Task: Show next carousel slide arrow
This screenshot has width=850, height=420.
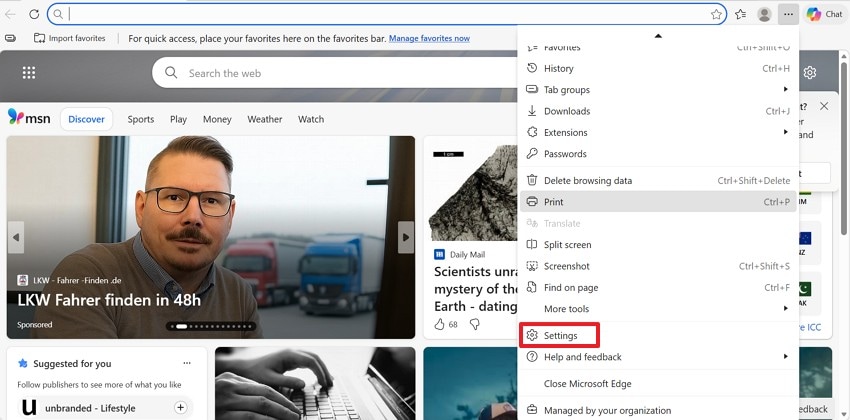Action: 405,237
